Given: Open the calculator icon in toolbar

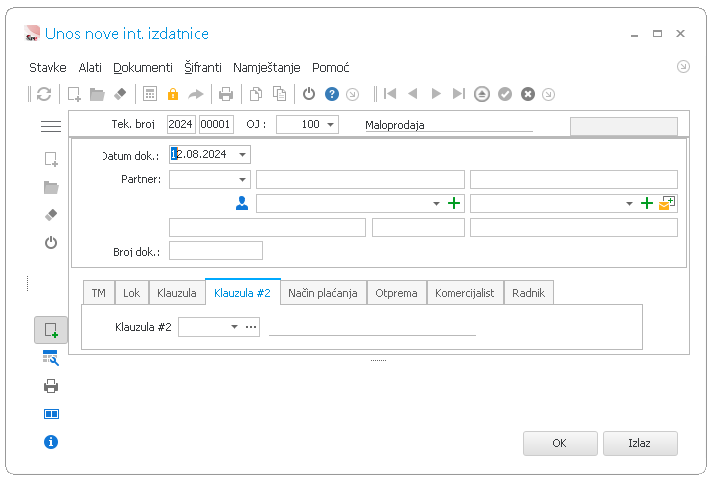Looking at the screenshot, I should tap(150, 94).
